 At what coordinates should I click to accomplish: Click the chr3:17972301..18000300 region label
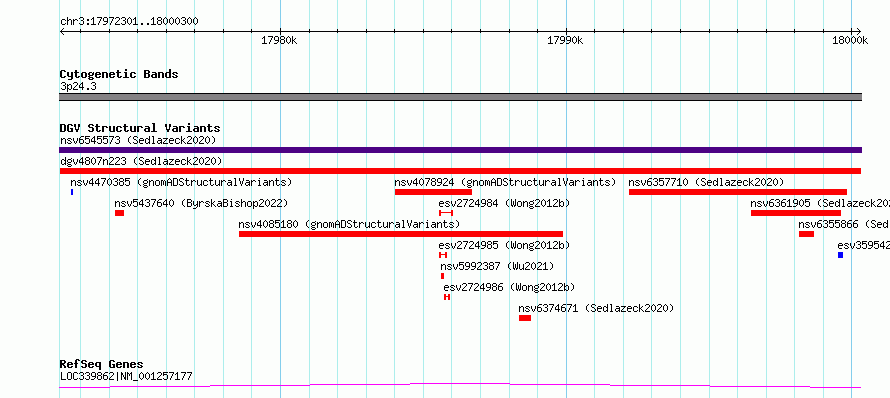click(x=129, y=21)
